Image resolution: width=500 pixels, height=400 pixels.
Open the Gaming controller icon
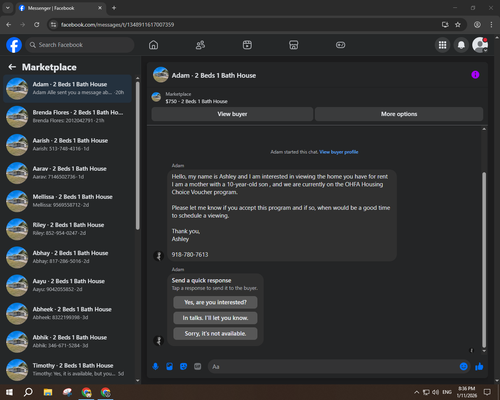click(x=340, y=45)
